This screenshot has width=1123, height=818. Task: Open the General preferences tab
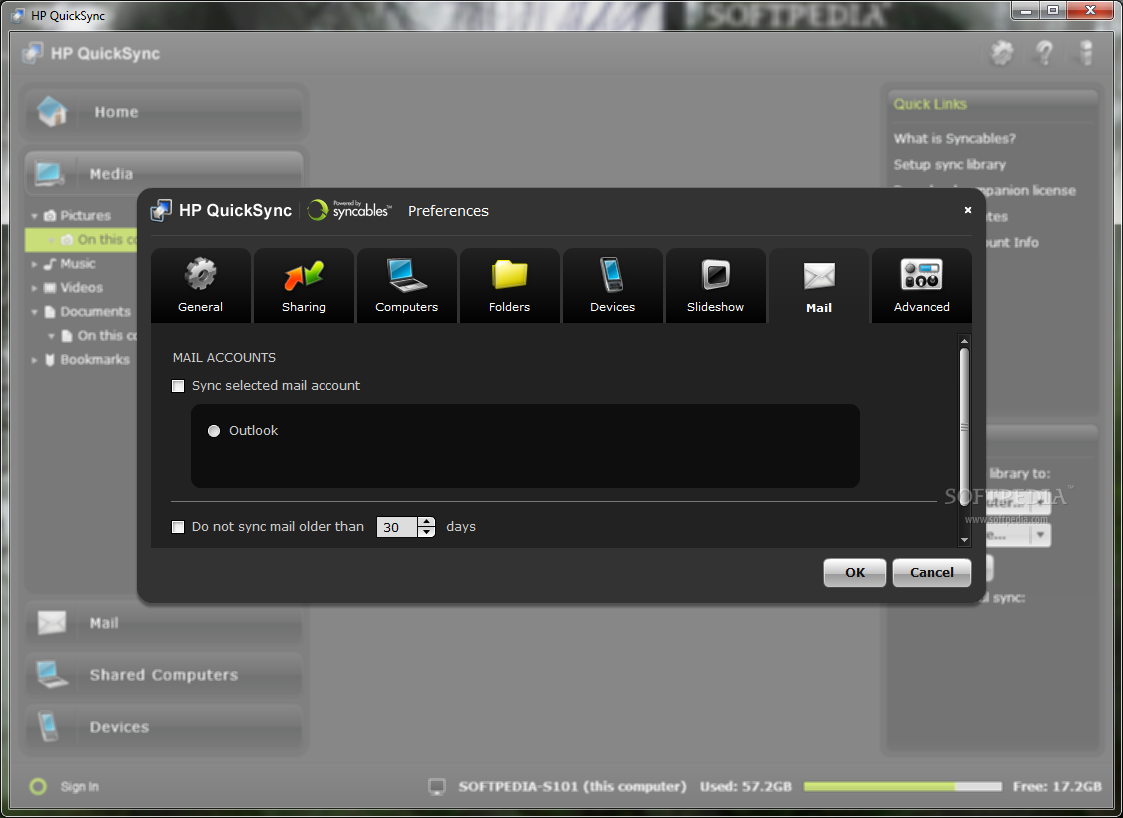201,286
